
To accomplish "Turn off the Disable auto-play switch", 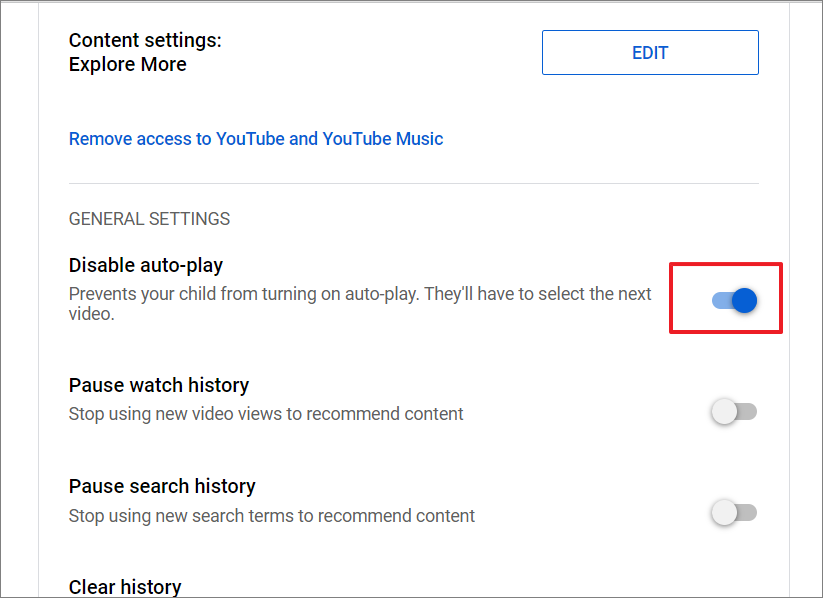I will [734, 300].
